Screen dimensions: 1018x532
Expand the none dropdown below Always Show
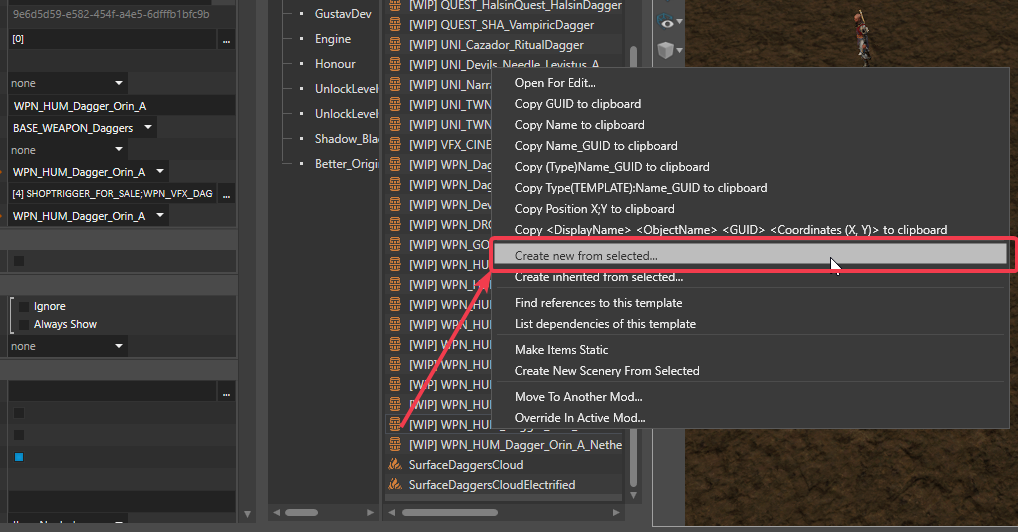click(119, 346)
